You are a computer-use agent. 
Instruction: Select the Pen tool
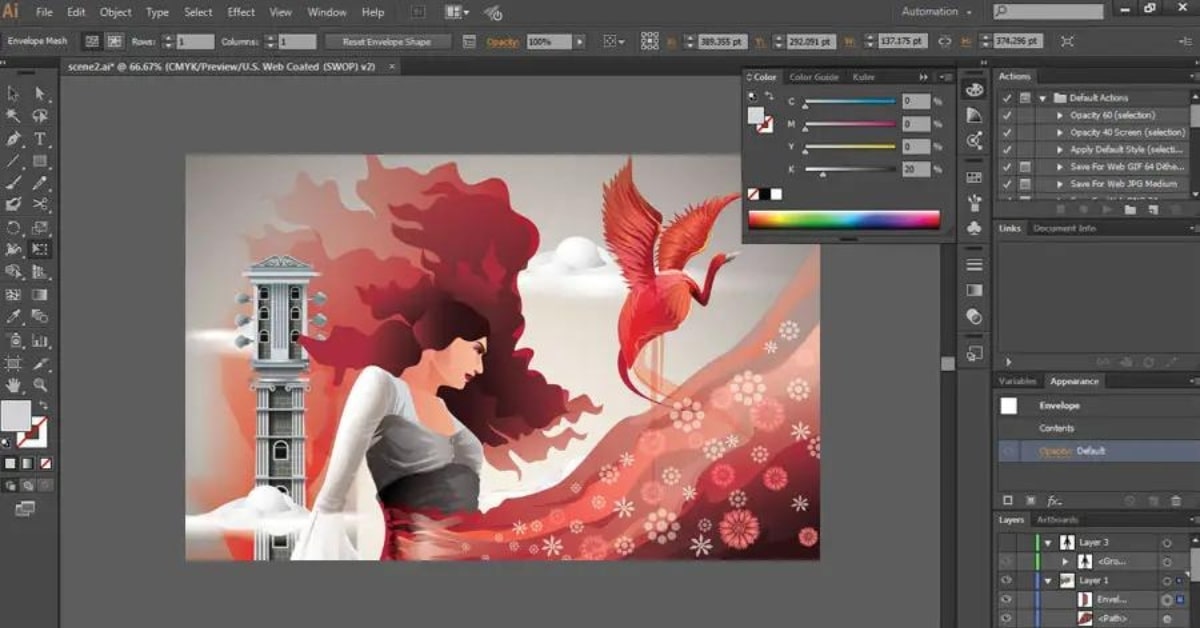(x=14, y=139)
